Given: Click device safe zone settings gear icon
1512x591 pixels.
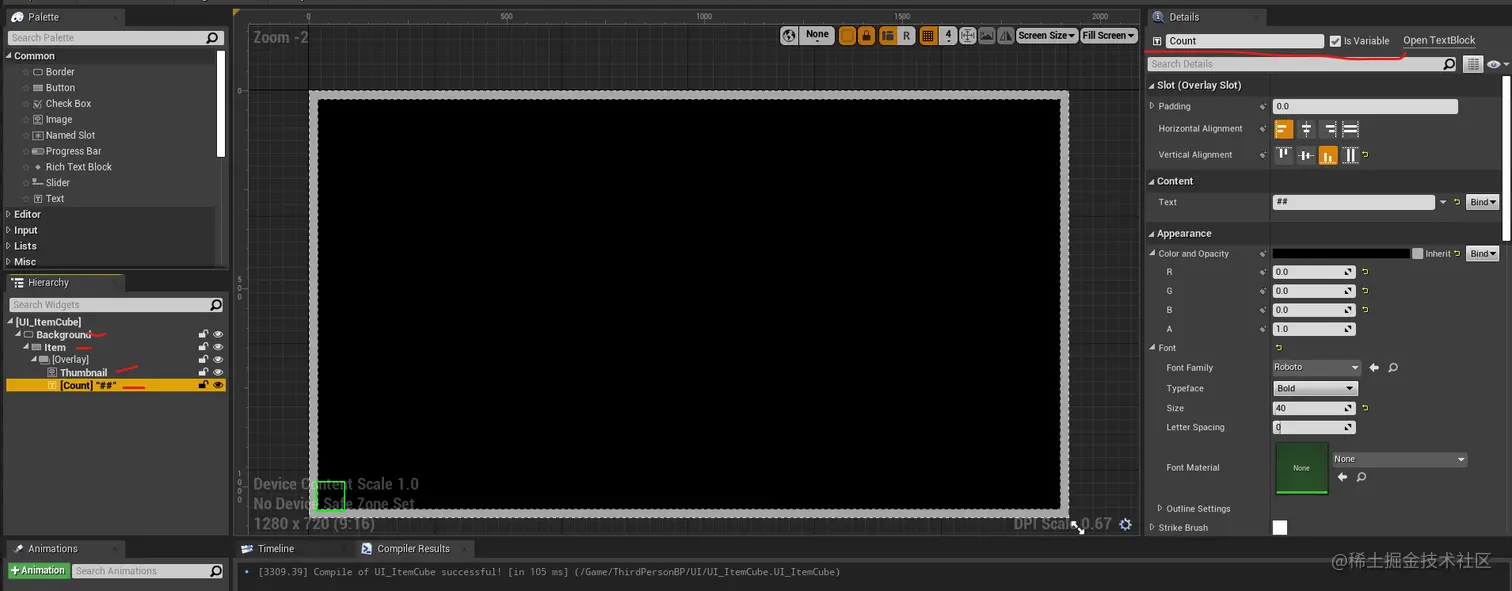Looking at the screenshot, I should [x=1125, y=524].
